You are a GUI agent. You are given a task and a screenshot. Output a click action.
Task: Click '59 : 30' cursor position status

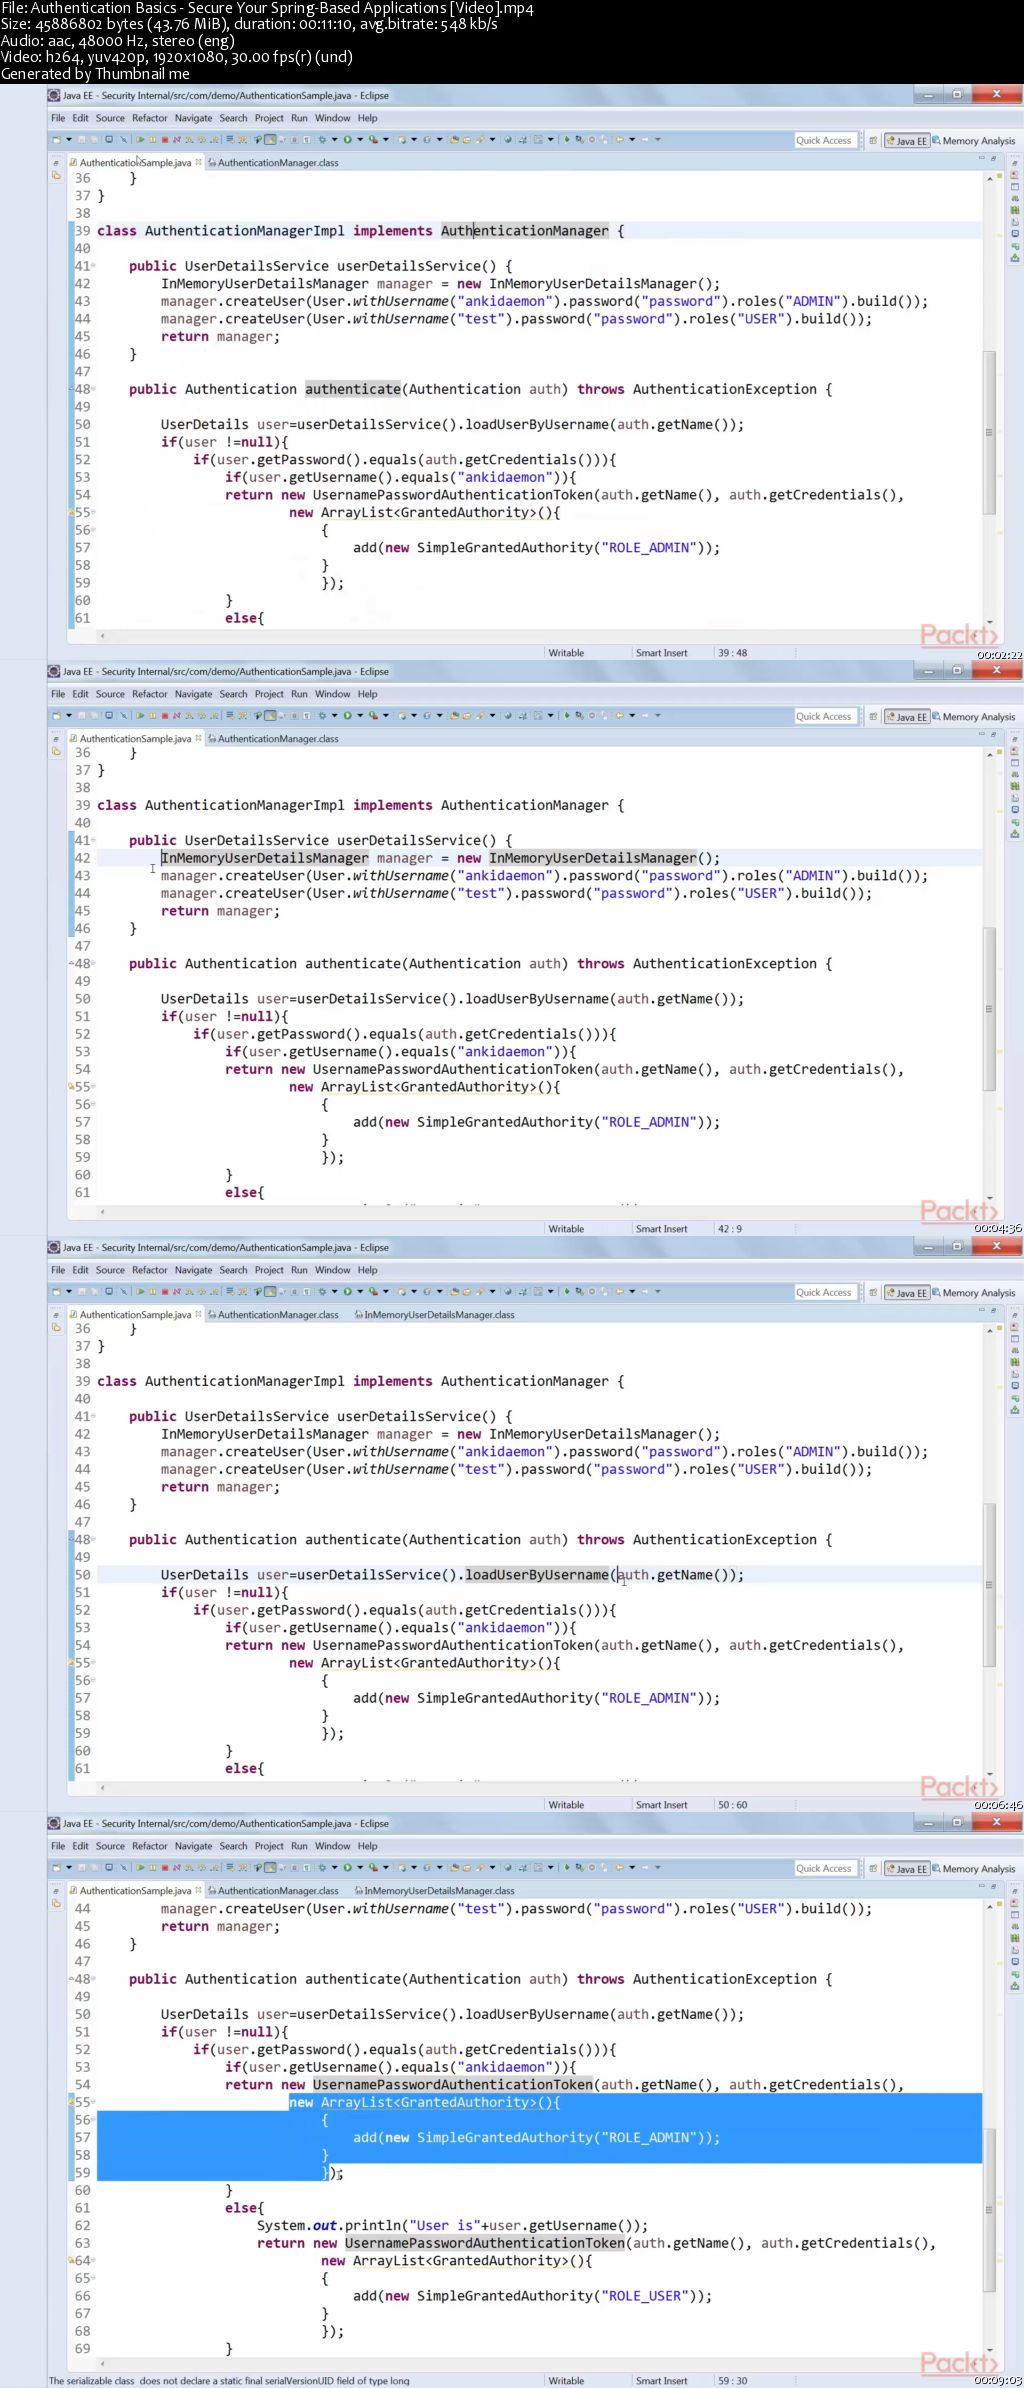point(732,2381)
